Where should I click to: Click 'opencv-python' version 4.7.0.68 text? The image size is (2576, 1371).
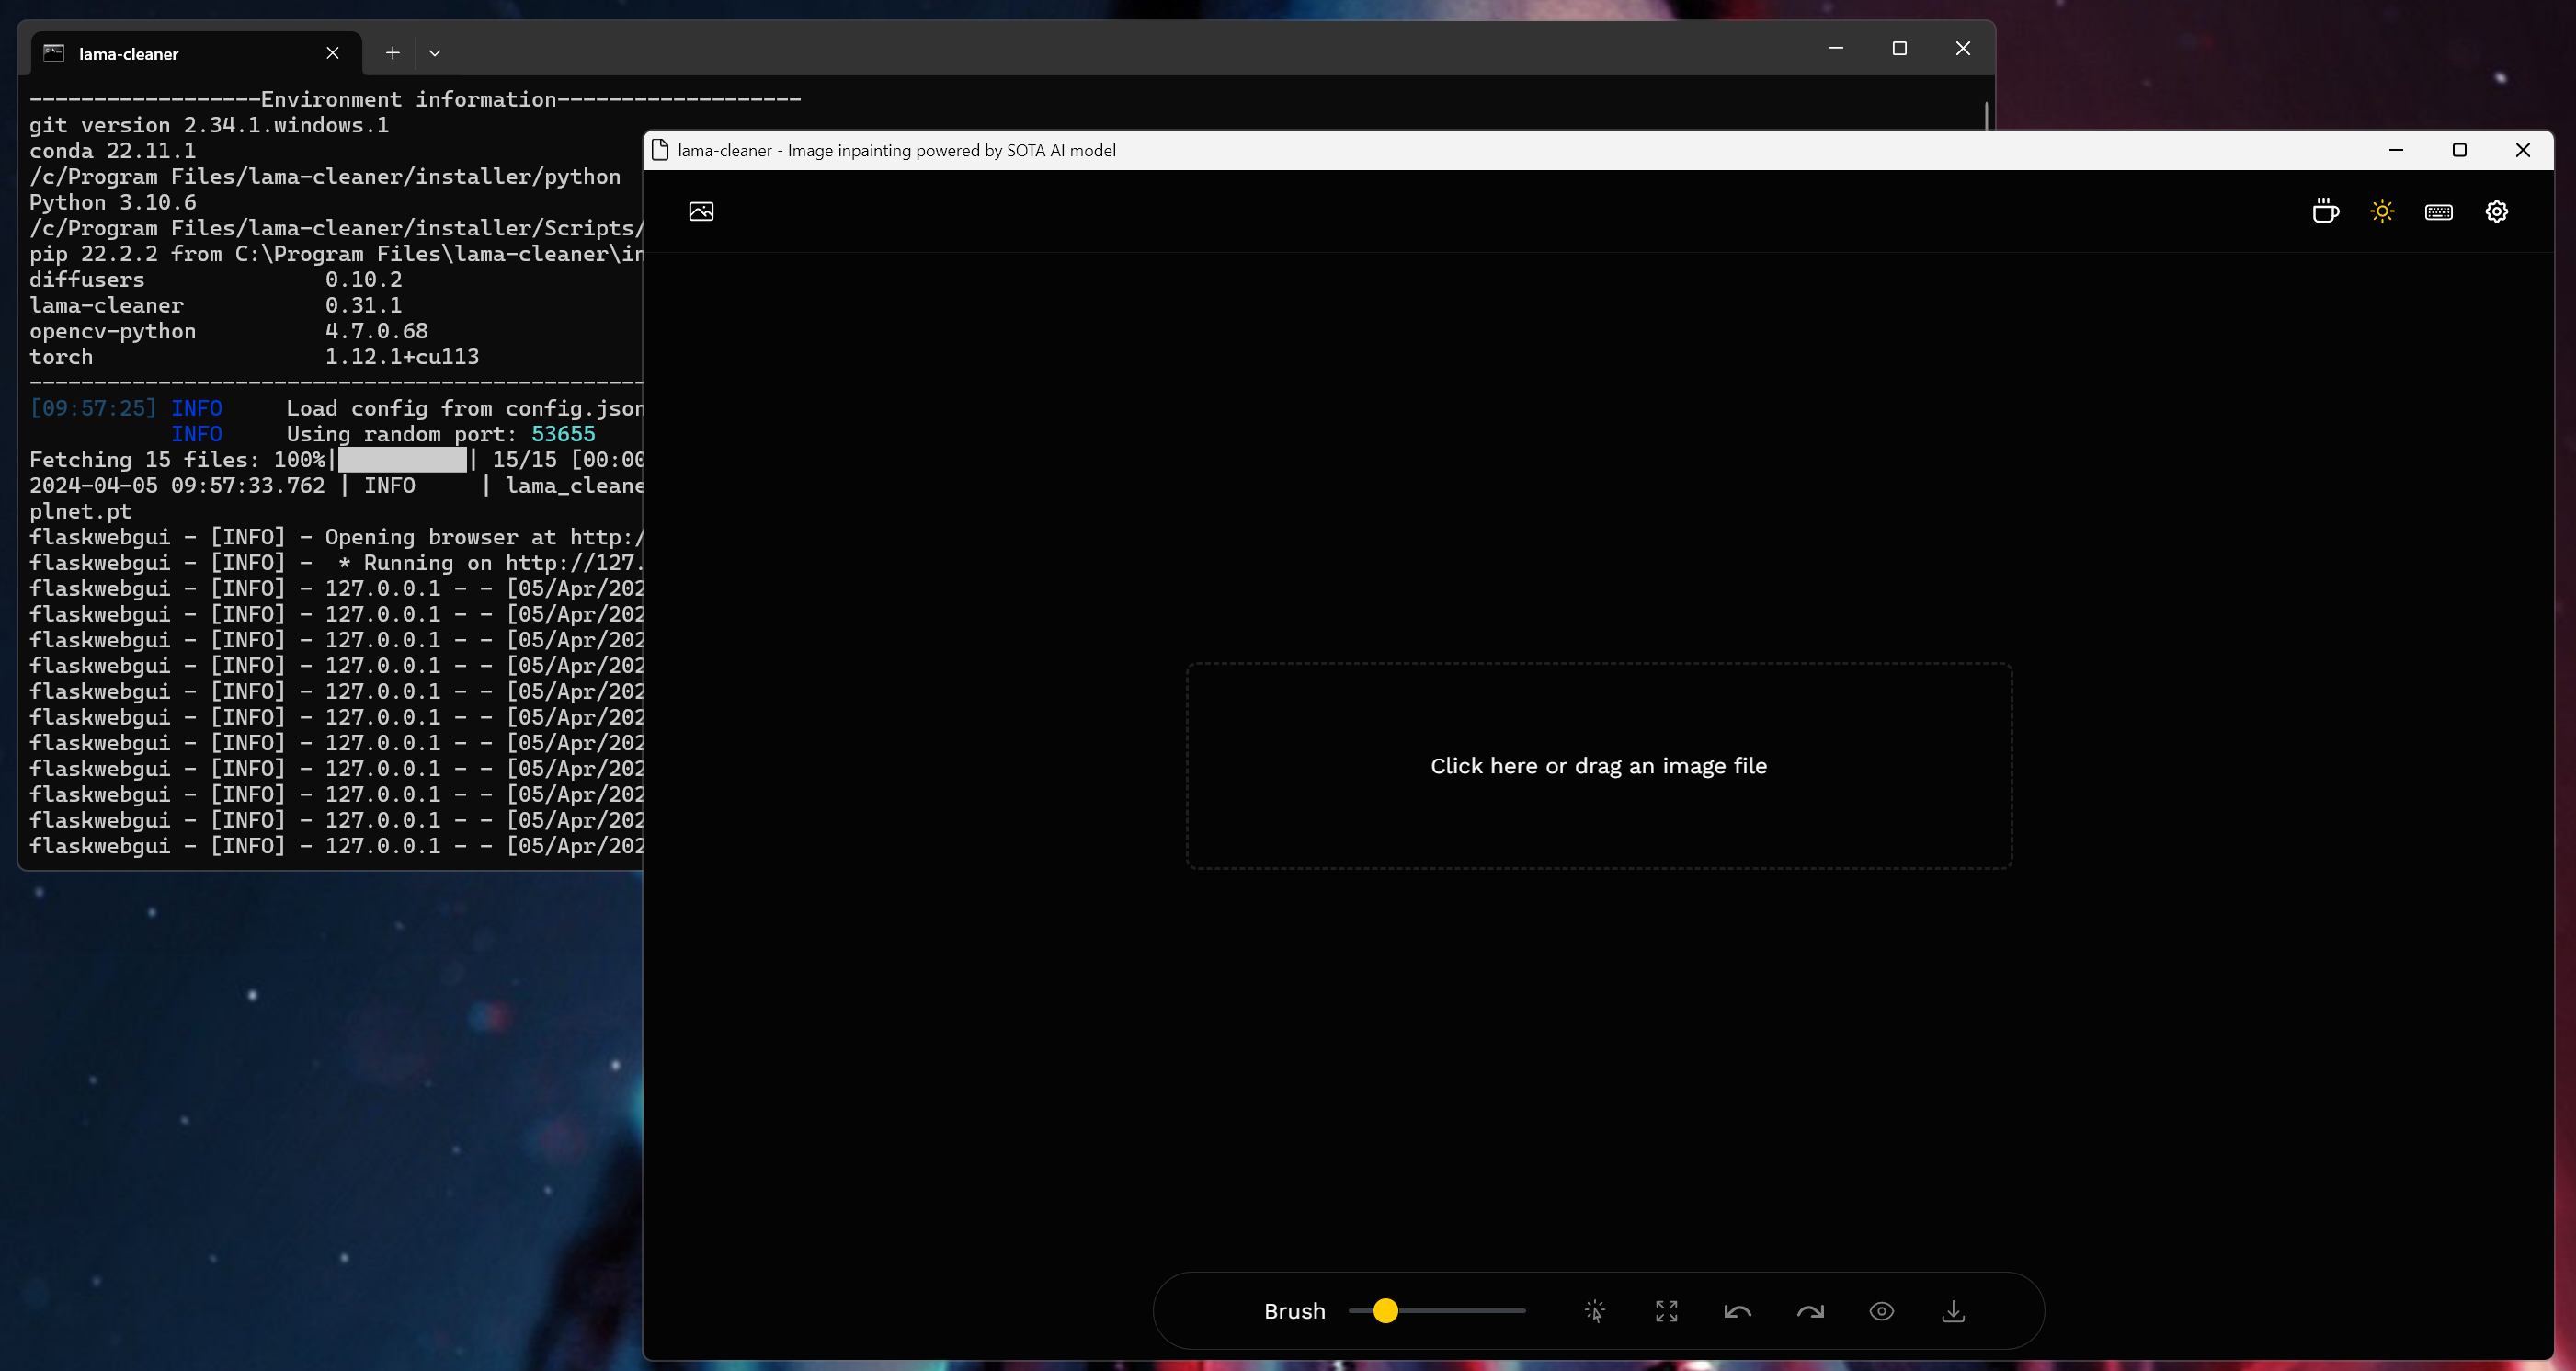[376, 331]
